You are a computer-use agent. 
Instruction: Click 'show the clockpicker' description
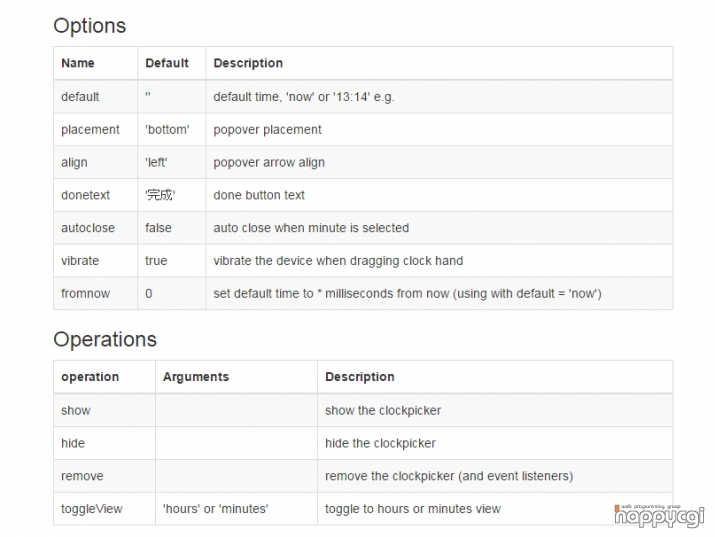click(383, 410)
